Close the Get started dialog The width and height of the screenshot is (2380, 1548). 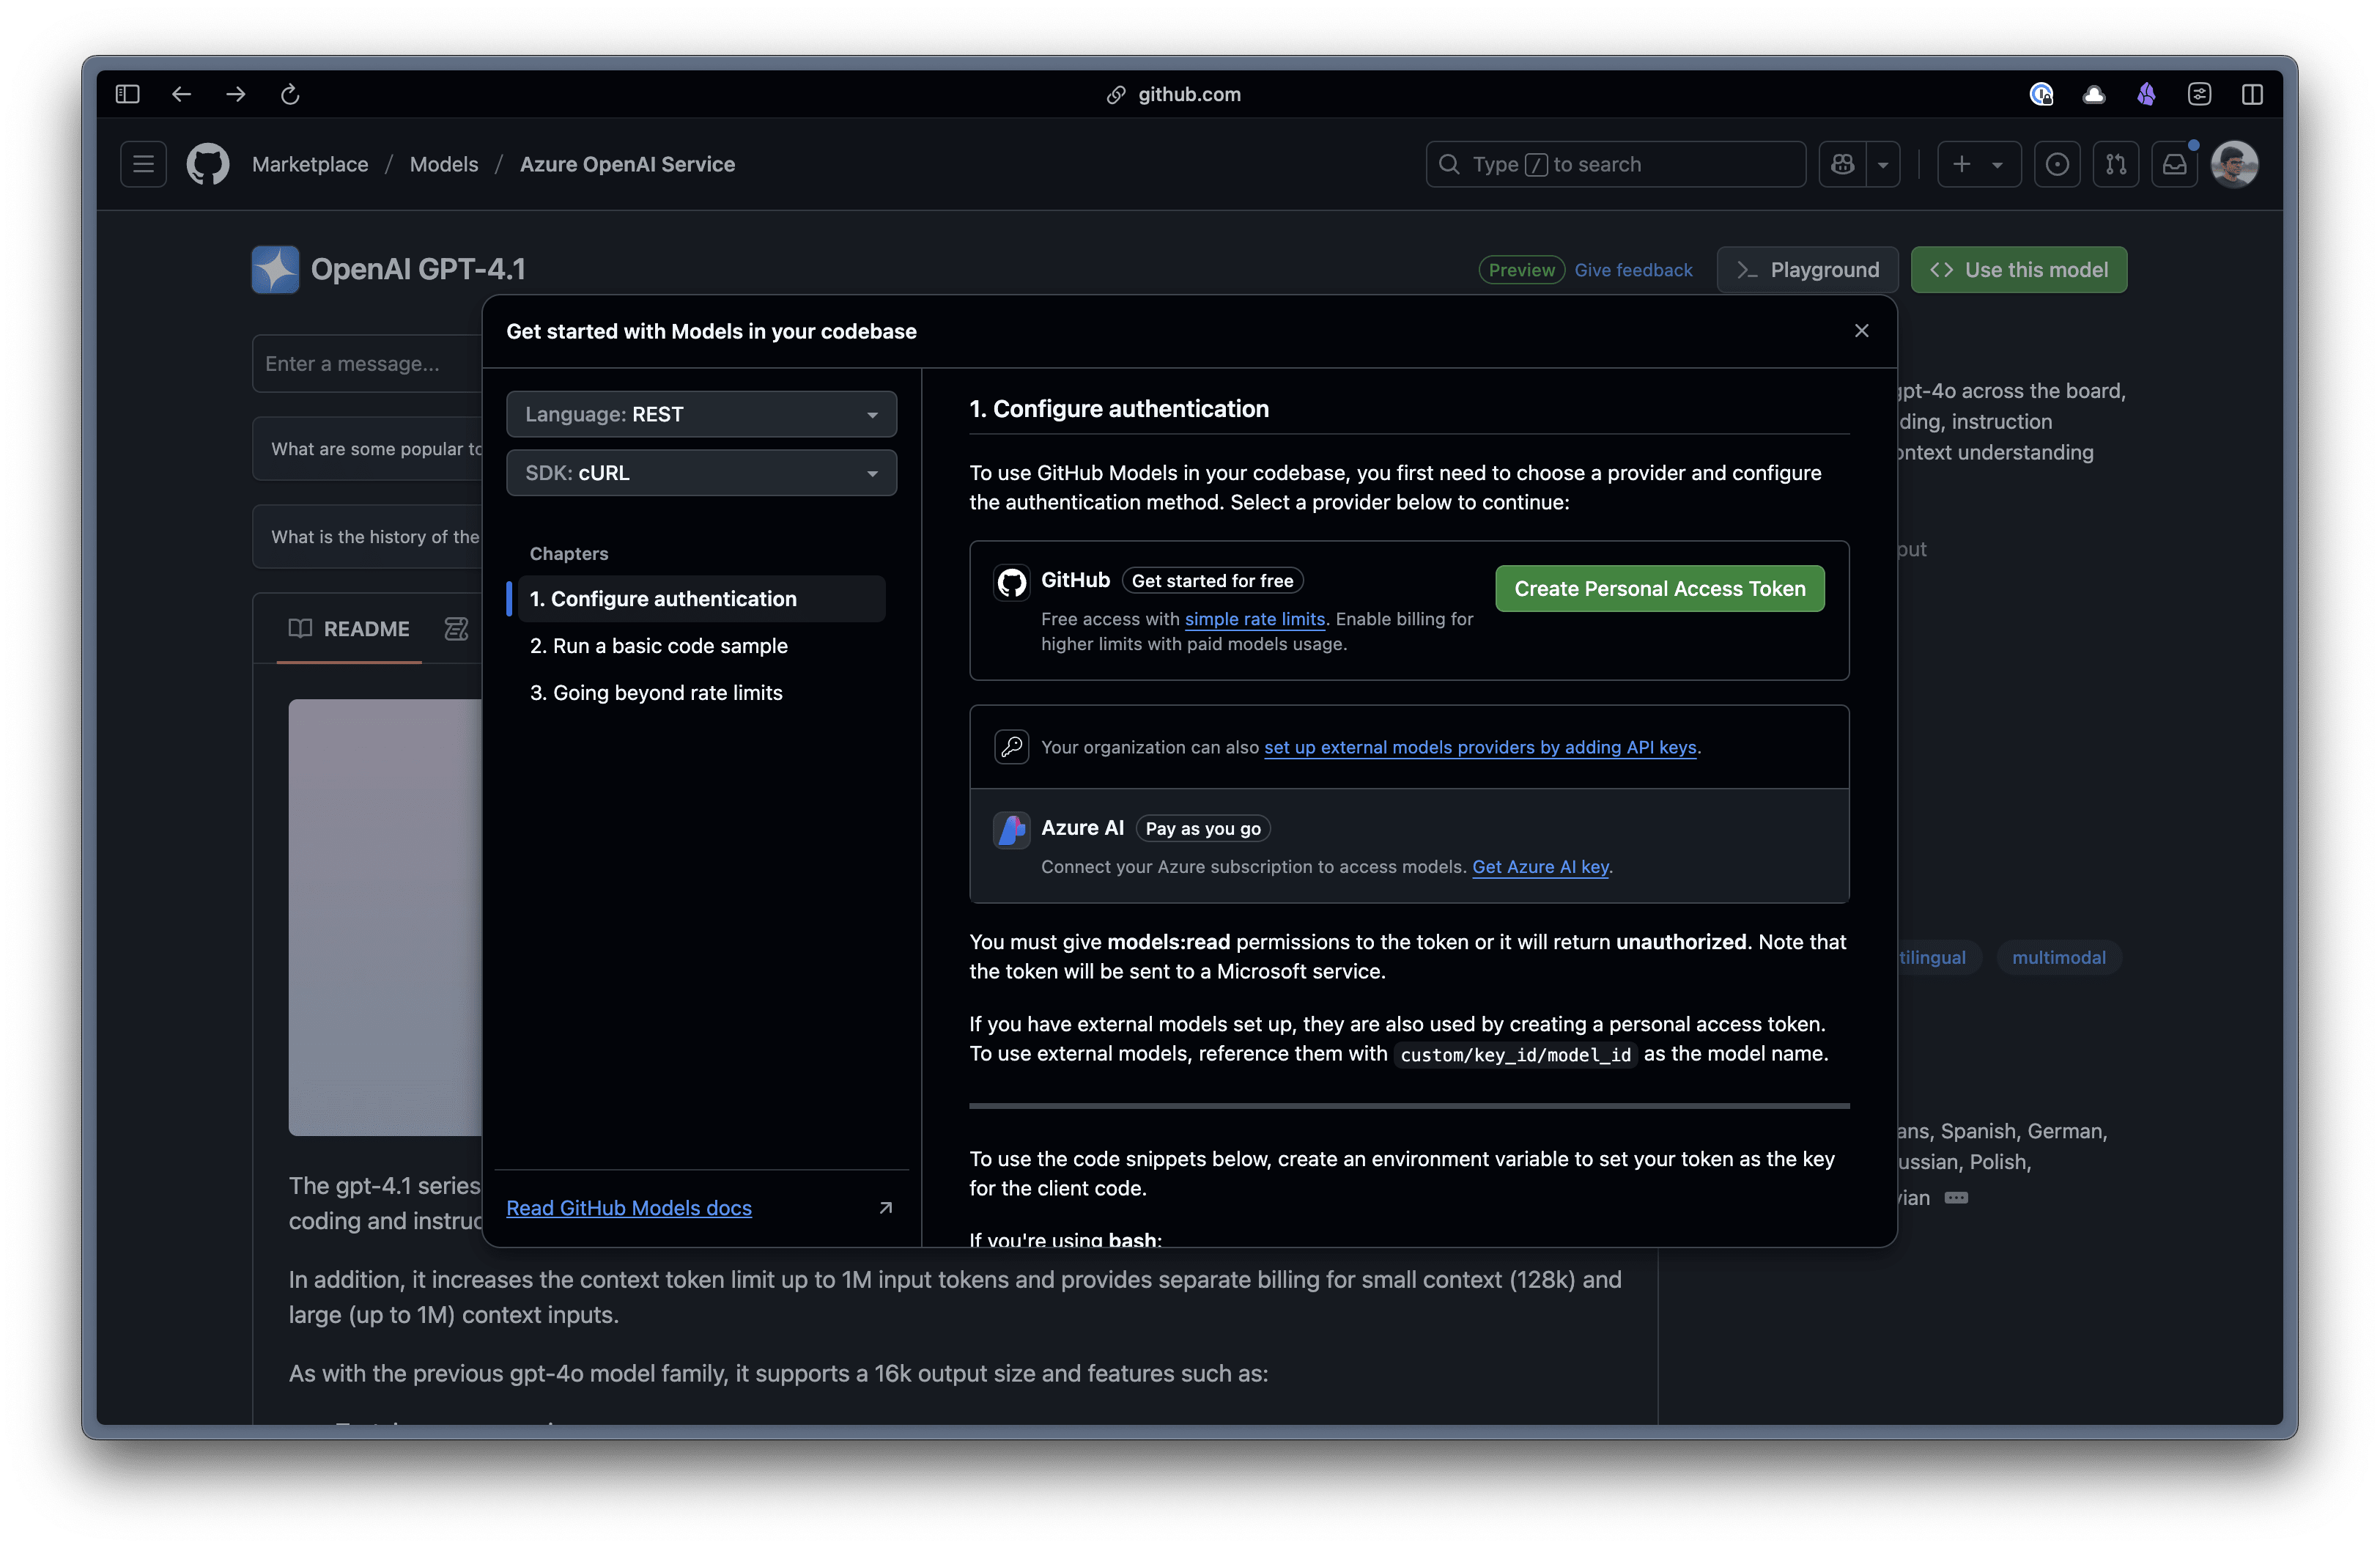[1861, 331]
